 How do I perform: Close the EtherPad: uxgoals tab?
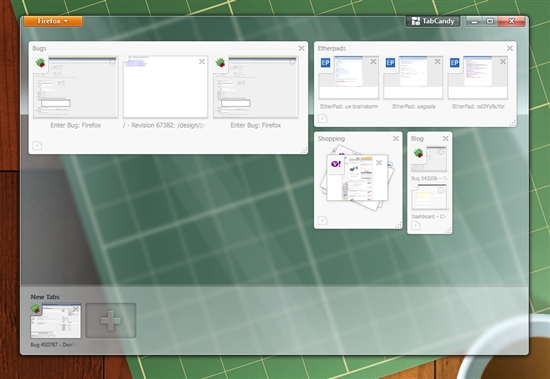pos(437,62)
